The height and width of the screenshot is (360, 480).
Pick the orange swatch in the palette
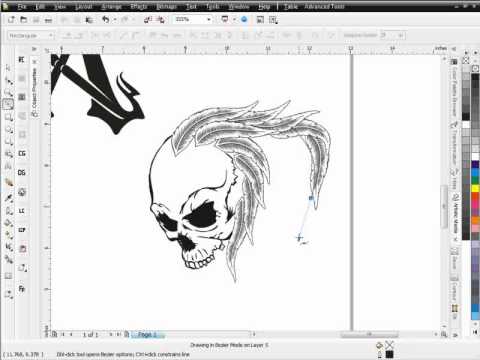tap(475, 221)
